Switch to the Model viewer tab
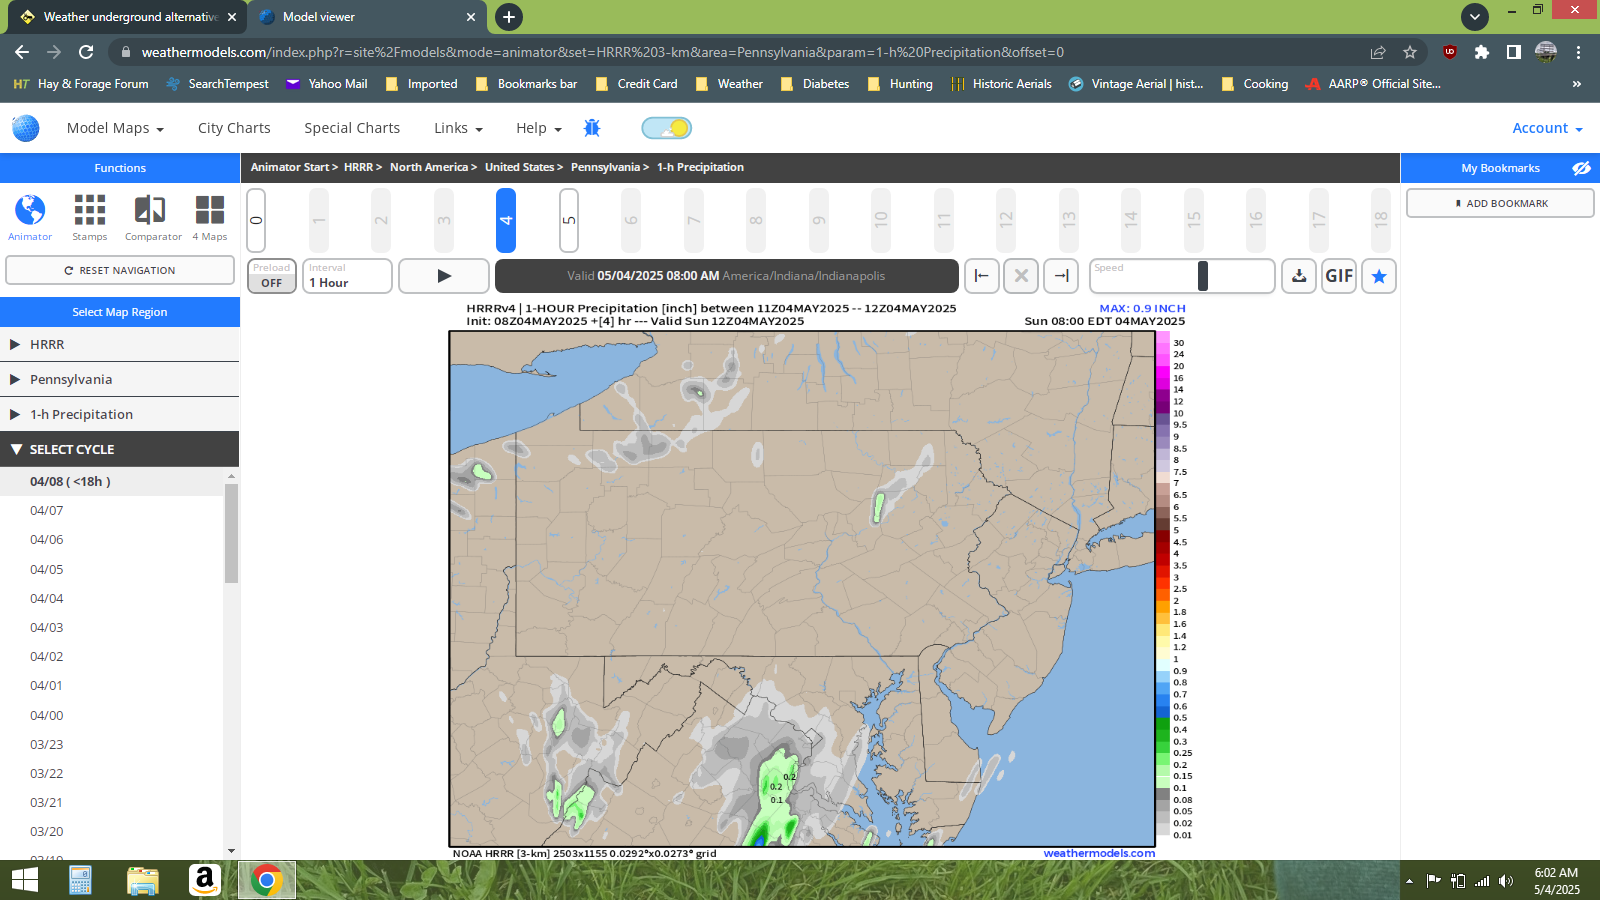This screenshot has height=900, width=1600. [365, 17]
